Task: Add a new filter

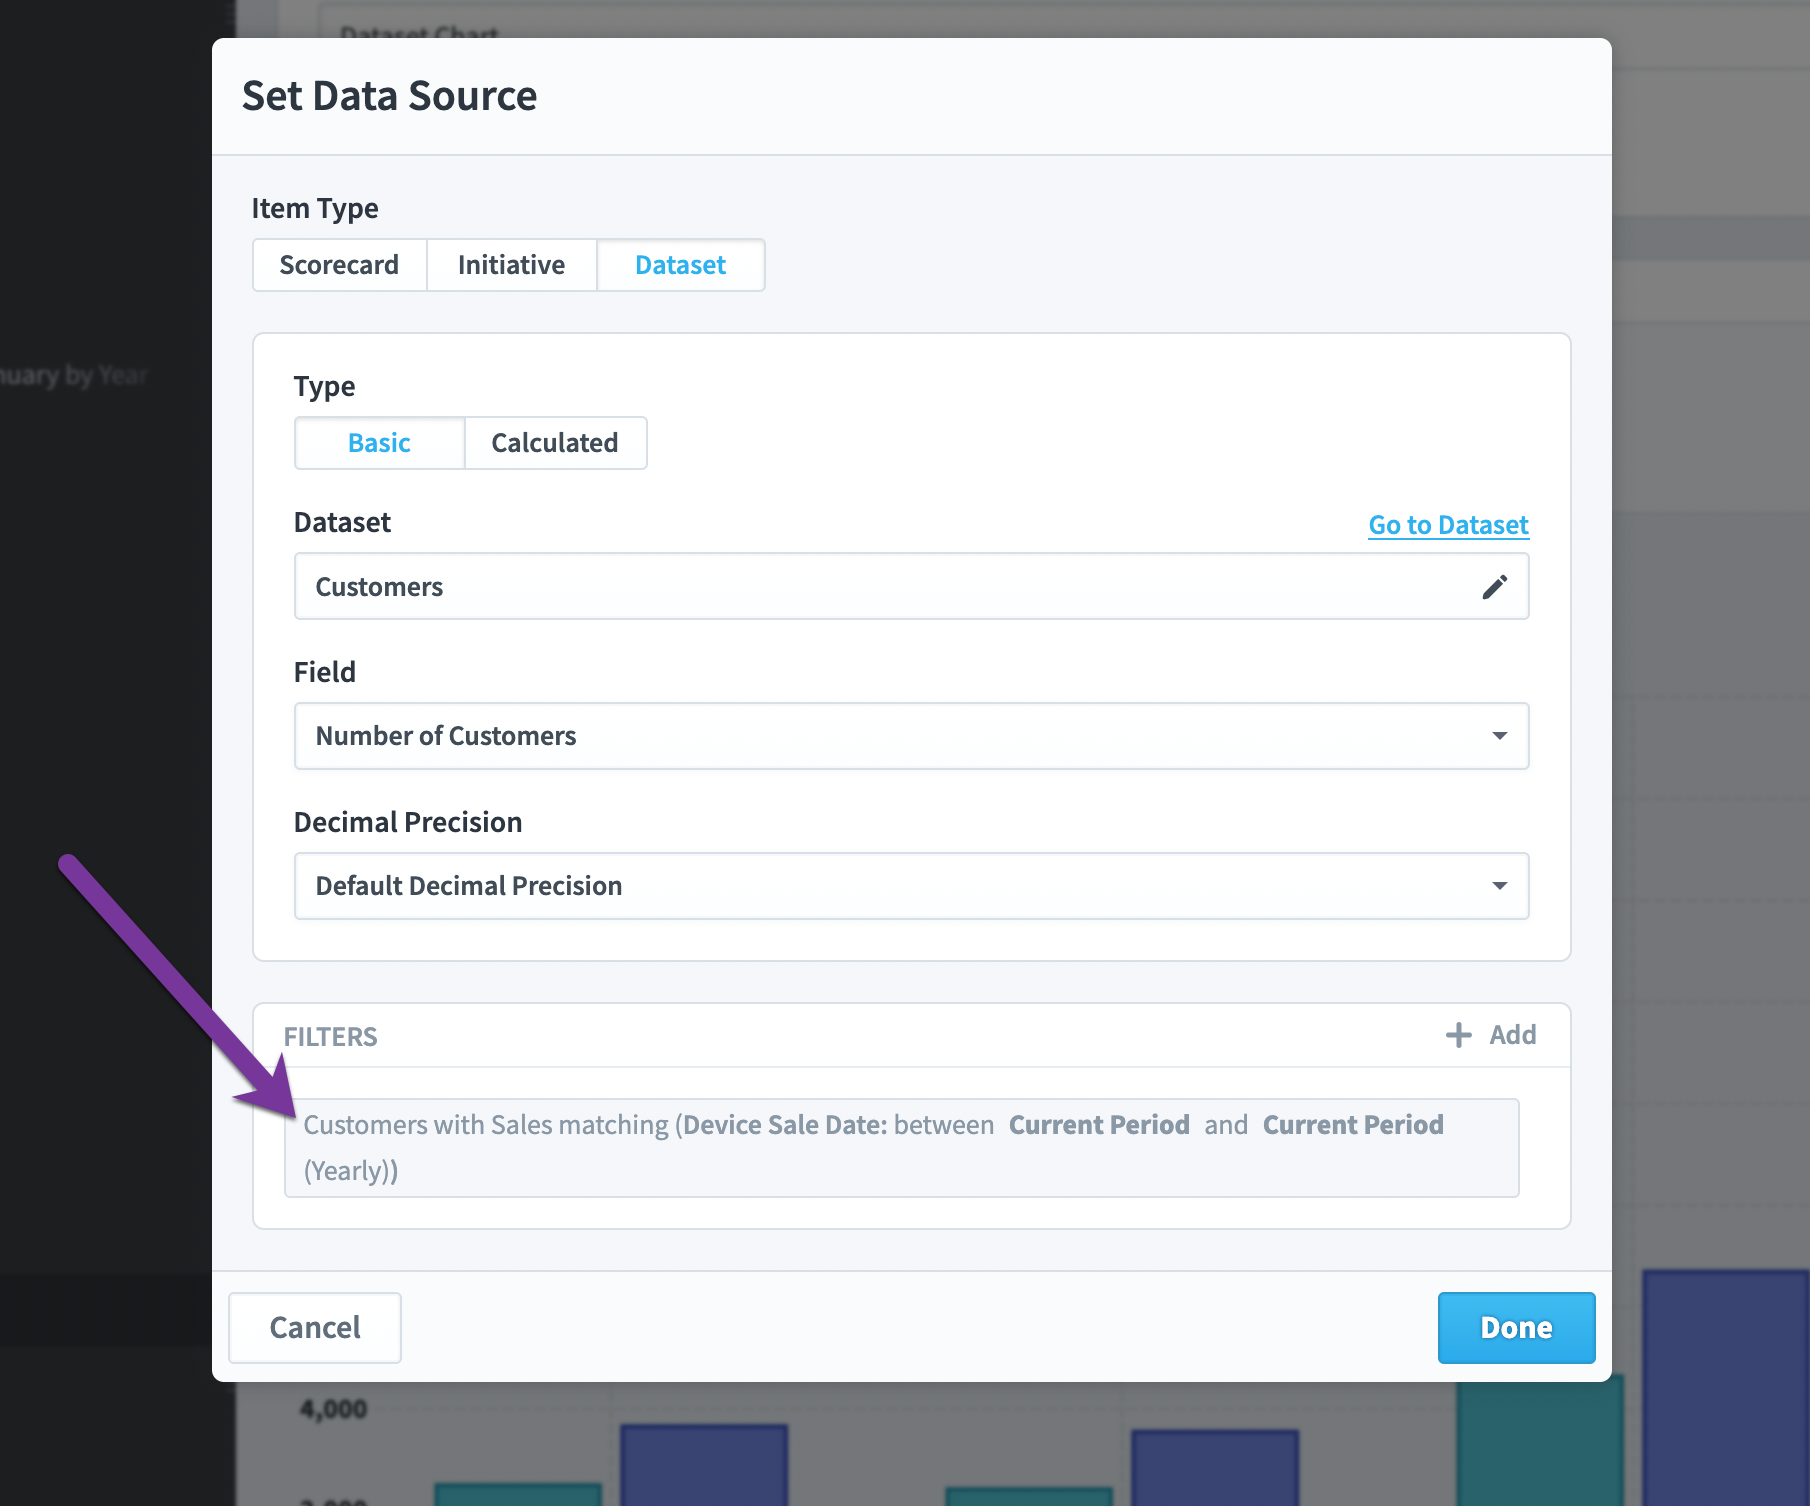Action: [1491, 1035]
